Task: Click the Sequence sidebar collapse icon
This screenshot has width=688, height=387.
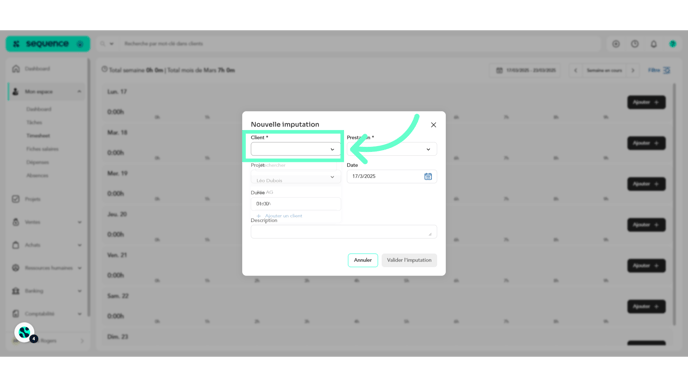Action: click(80, 44)
